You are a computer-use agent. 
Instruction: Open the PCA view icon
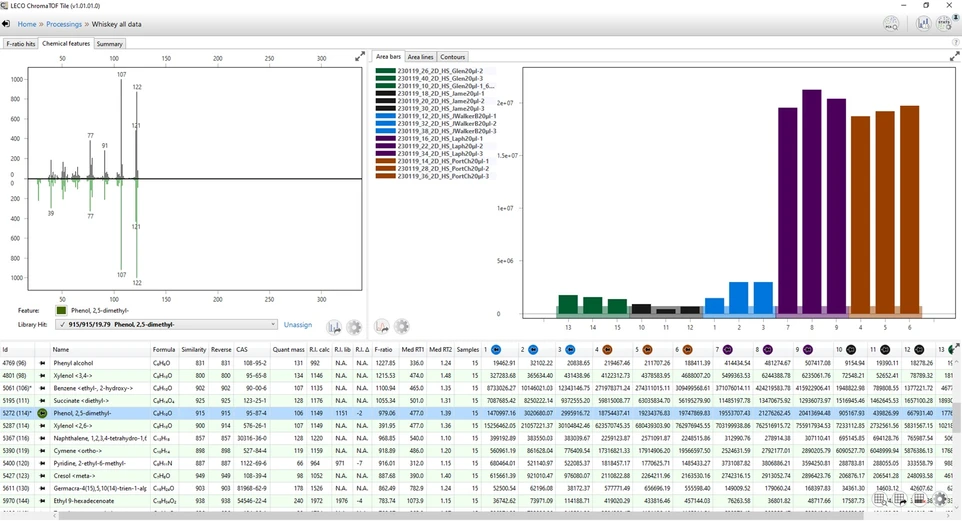pyautogui.click(x=891, y=24)
